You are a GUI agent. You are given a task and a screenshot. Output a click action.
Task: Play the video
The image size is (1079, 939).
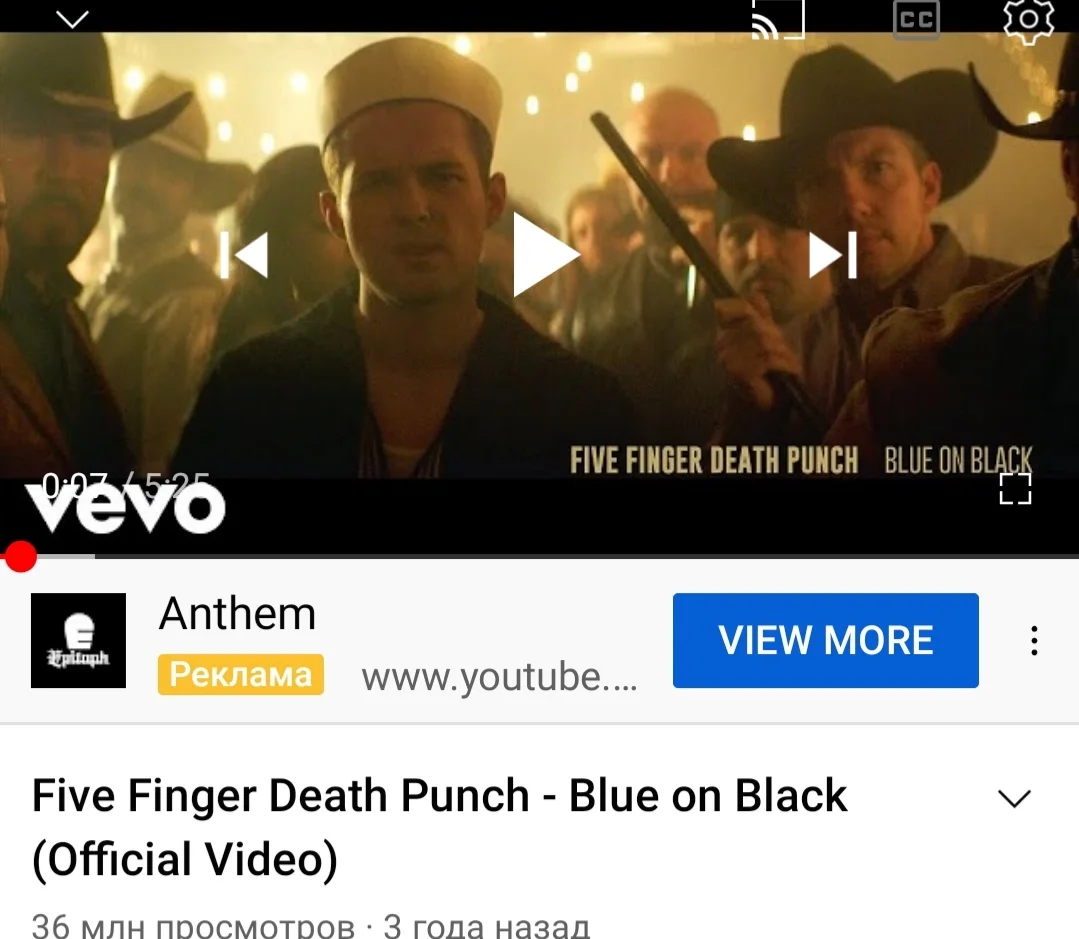(545, 255)
